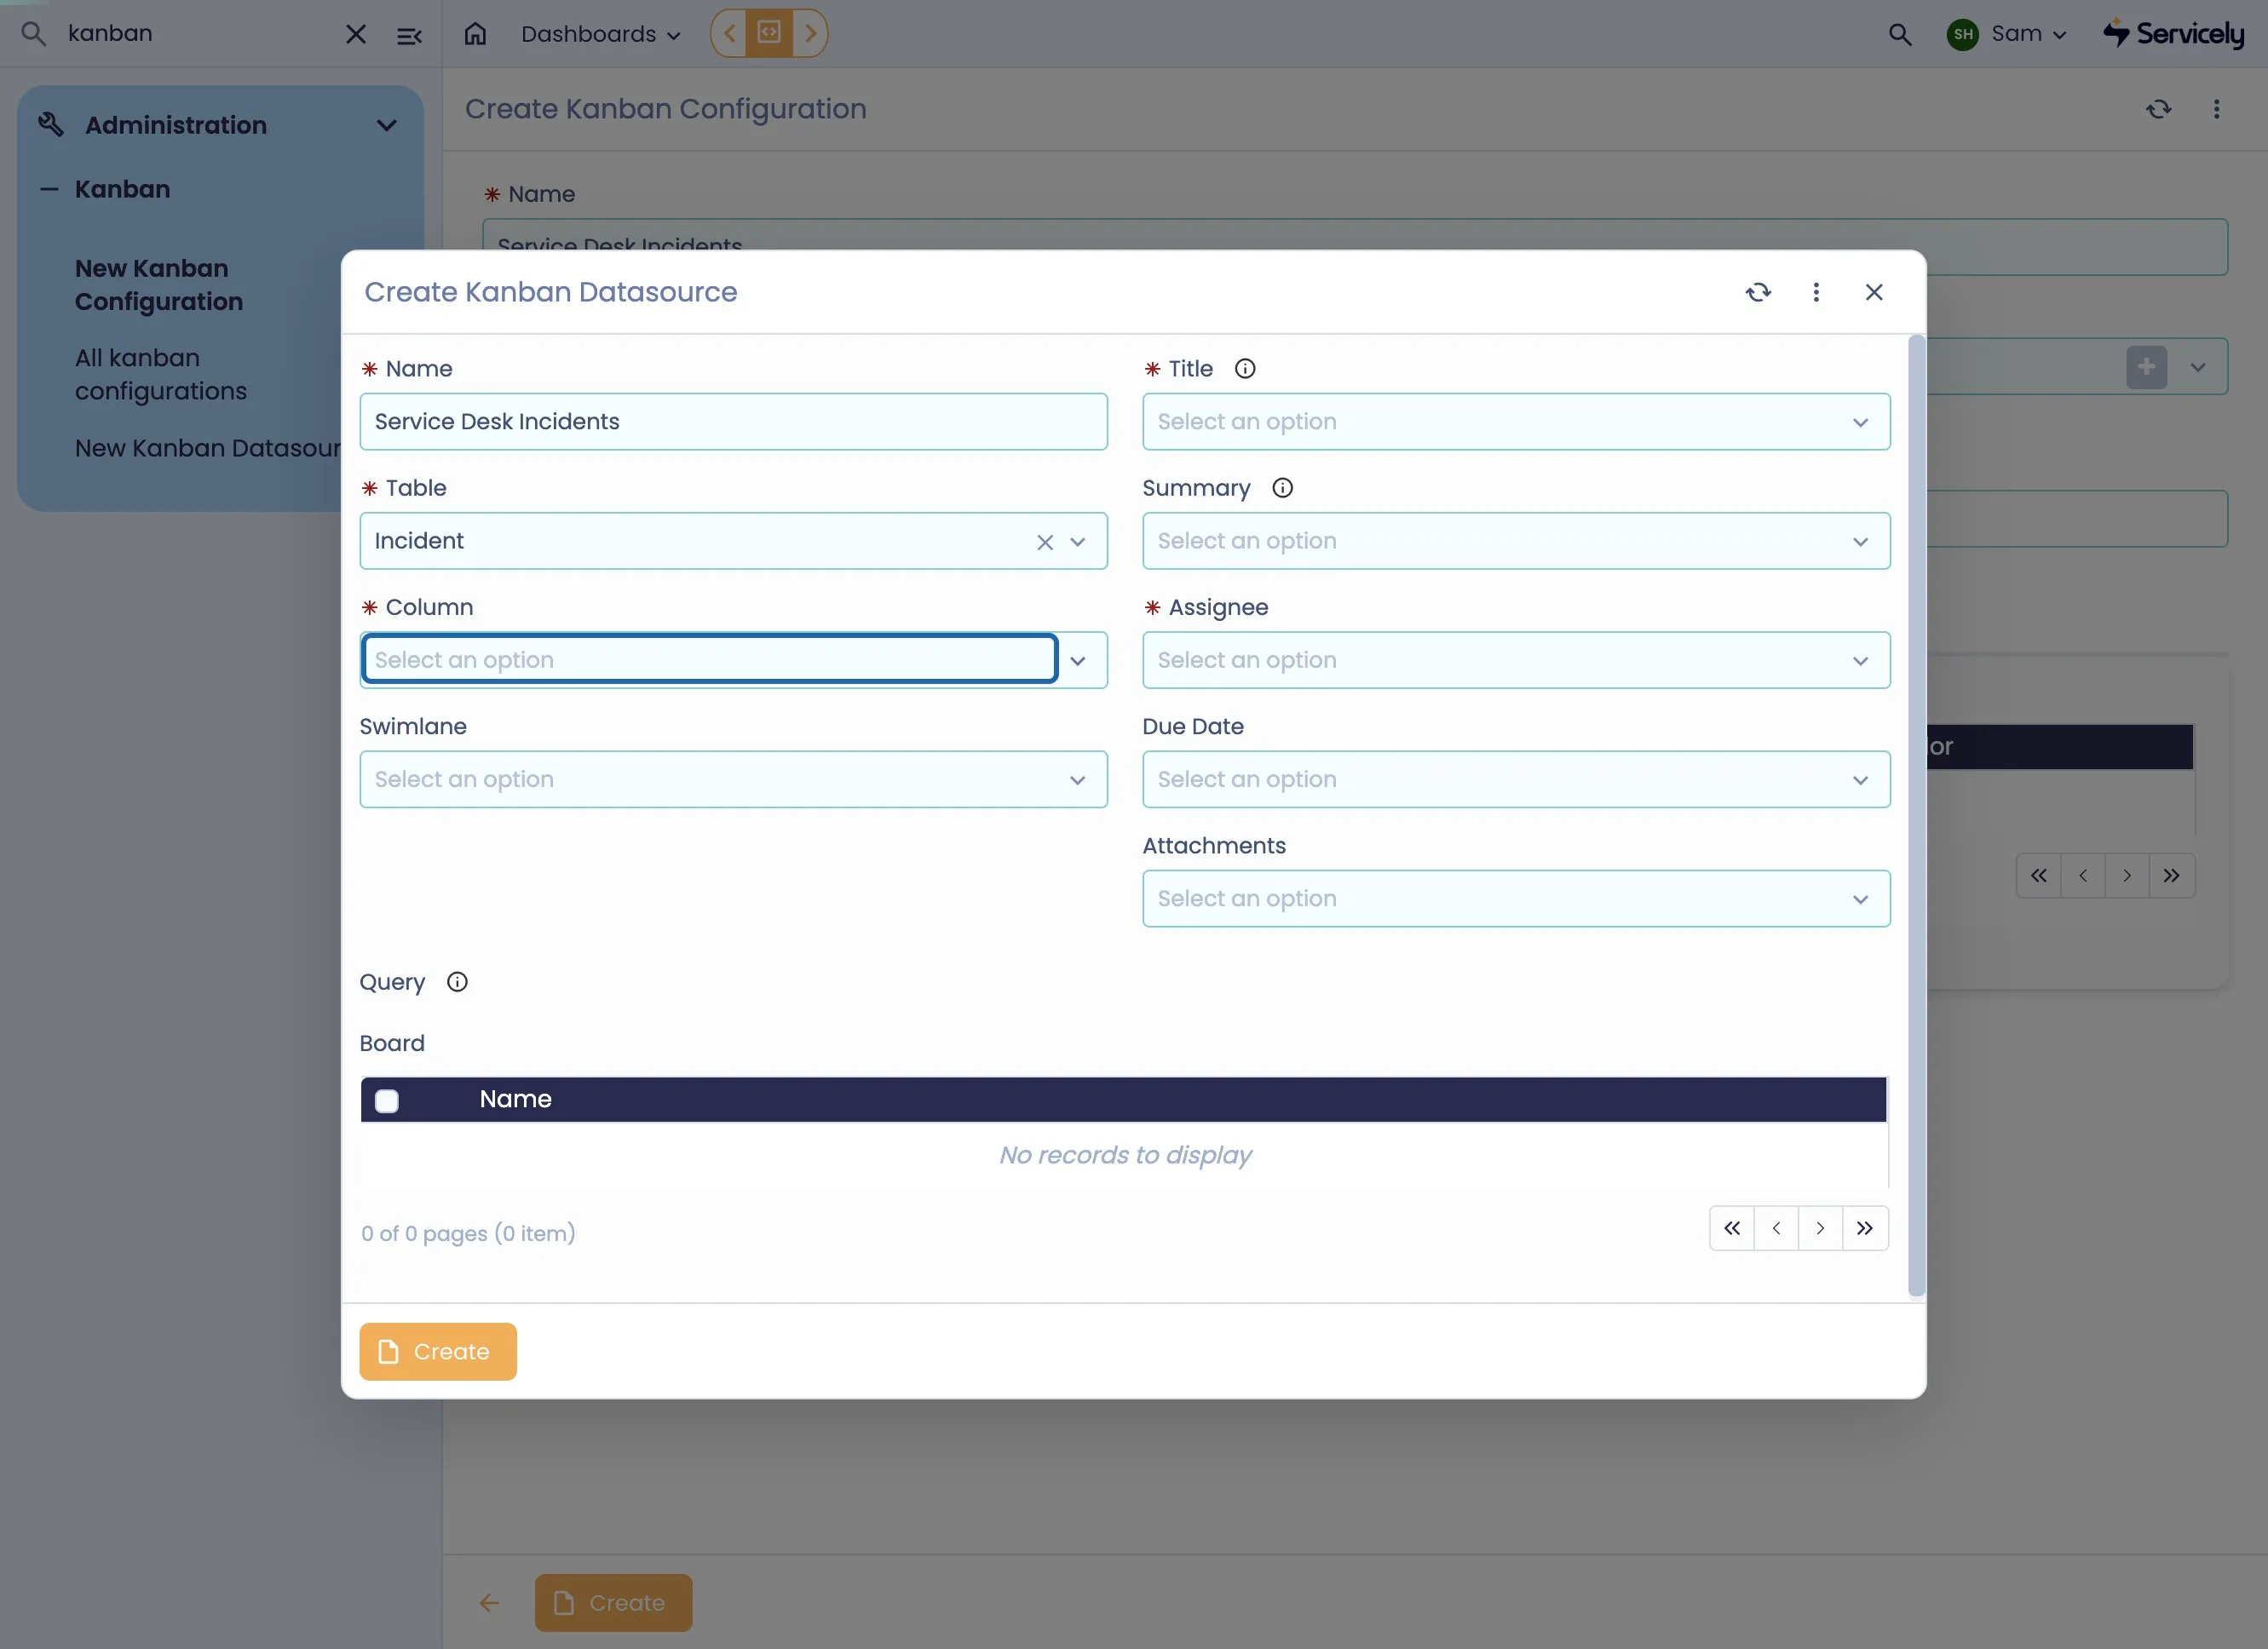Click the plus button in background form
This screenshot has height=1649, width=2268.
point(2146,367)
